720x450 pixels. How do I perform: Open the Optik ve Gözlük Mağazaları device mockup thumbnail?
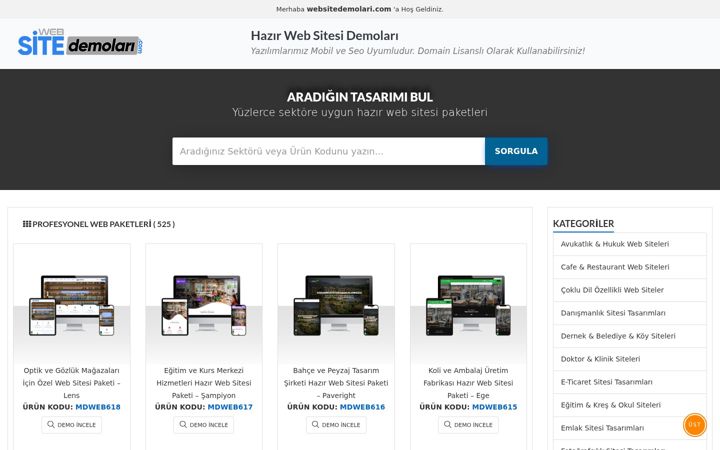coord(72,305)
